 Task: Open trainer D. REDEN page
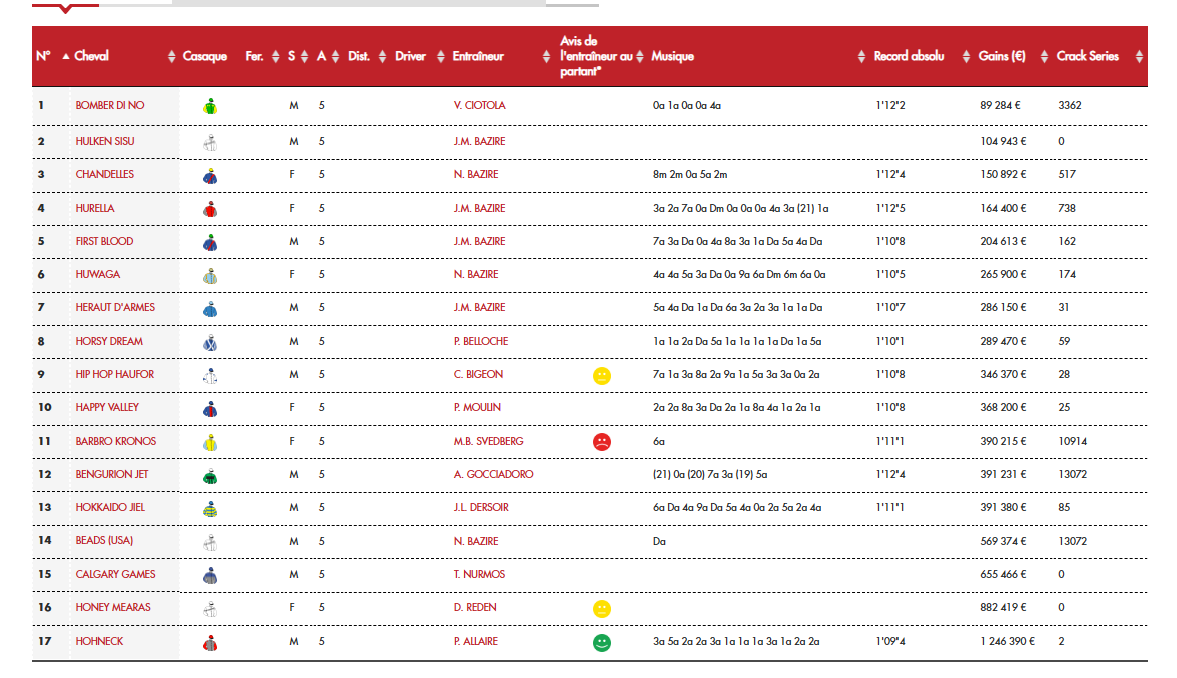(475, 607)
